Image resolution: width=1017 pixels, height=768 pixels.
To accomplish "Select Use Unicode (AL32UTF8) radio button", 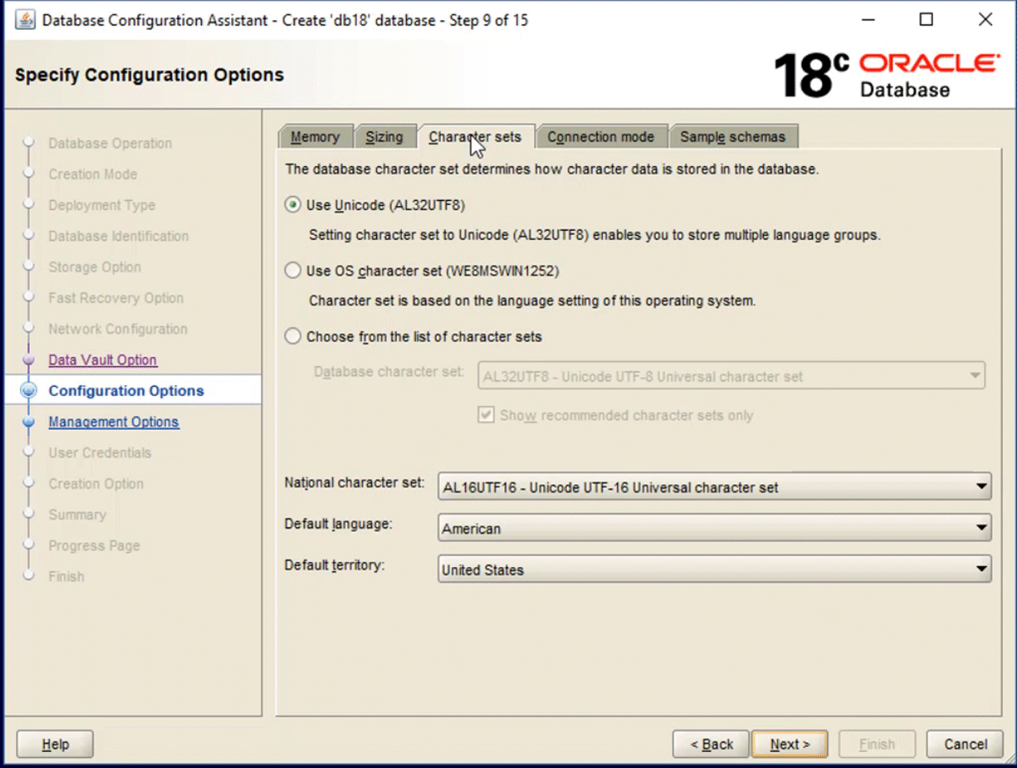I will (x=293, y=205).
